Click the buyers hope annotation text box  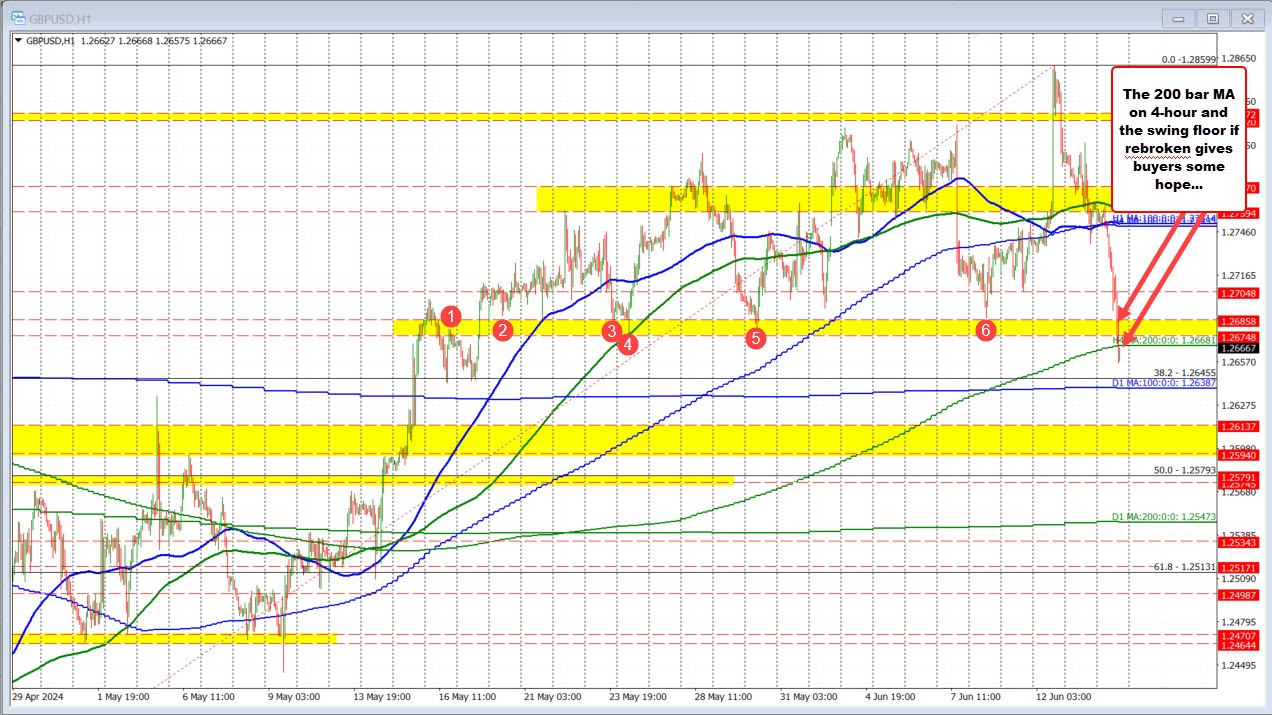(x=1177, y=130)
